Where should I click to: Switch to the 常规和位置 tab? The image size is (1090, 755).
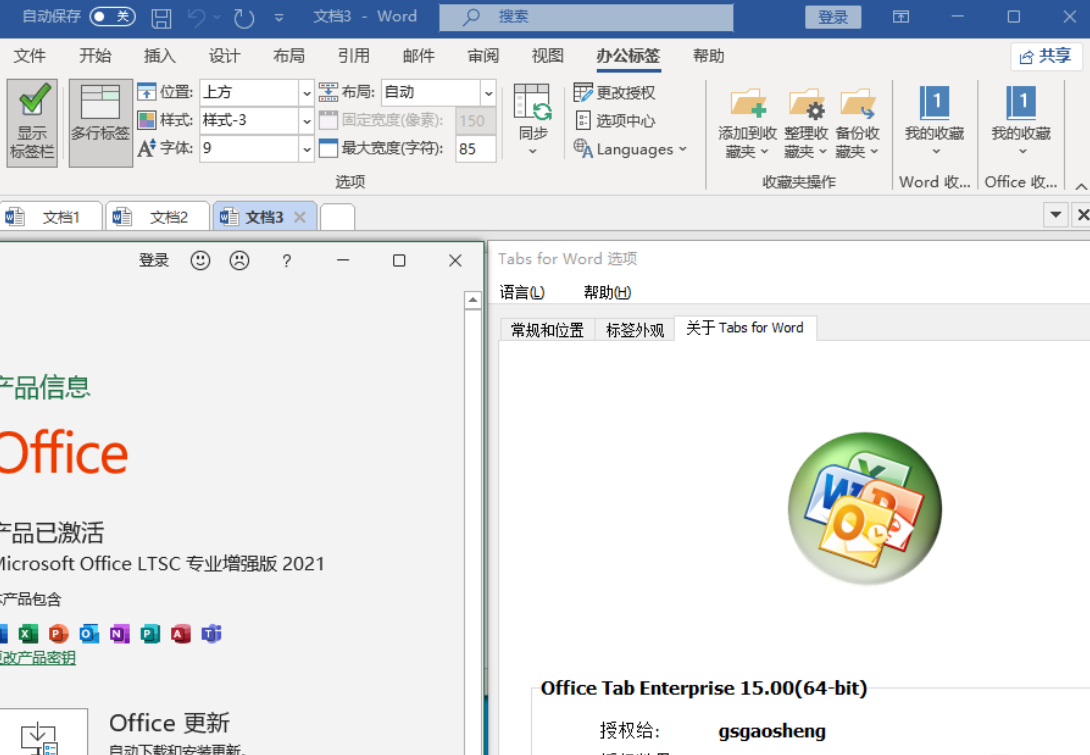point(548,330)
